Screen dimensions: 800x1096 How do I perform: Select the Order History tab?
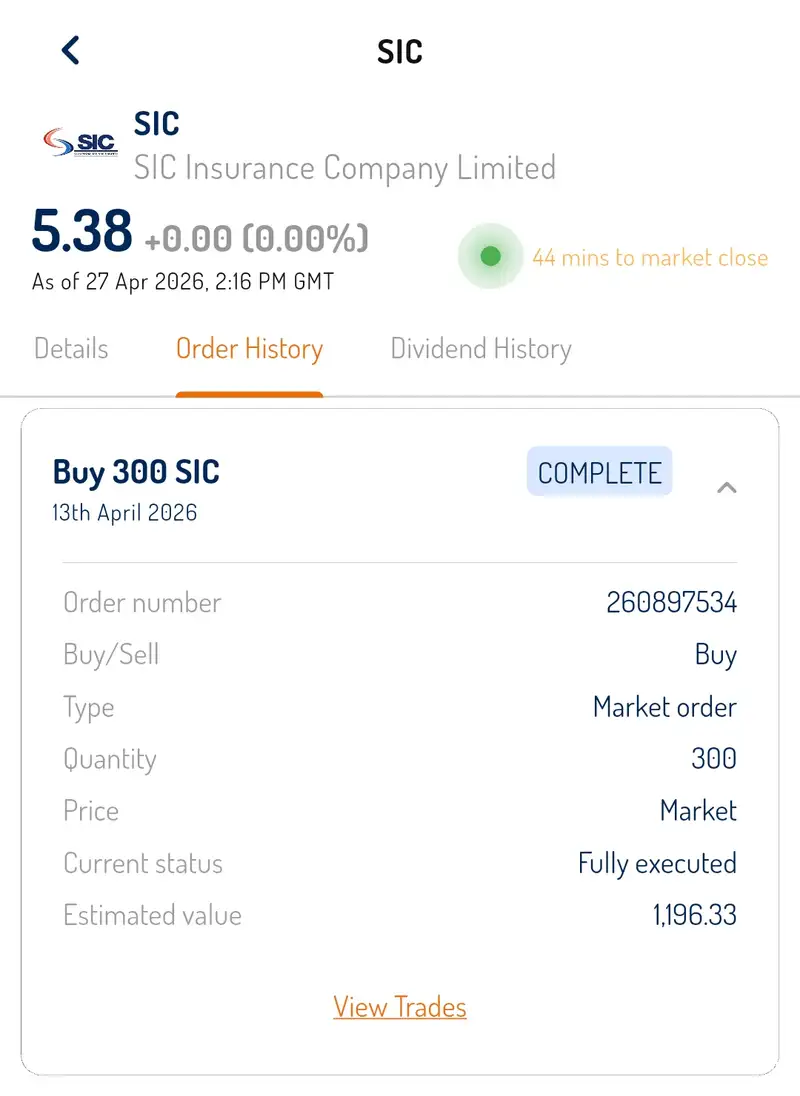click(249, 349)
